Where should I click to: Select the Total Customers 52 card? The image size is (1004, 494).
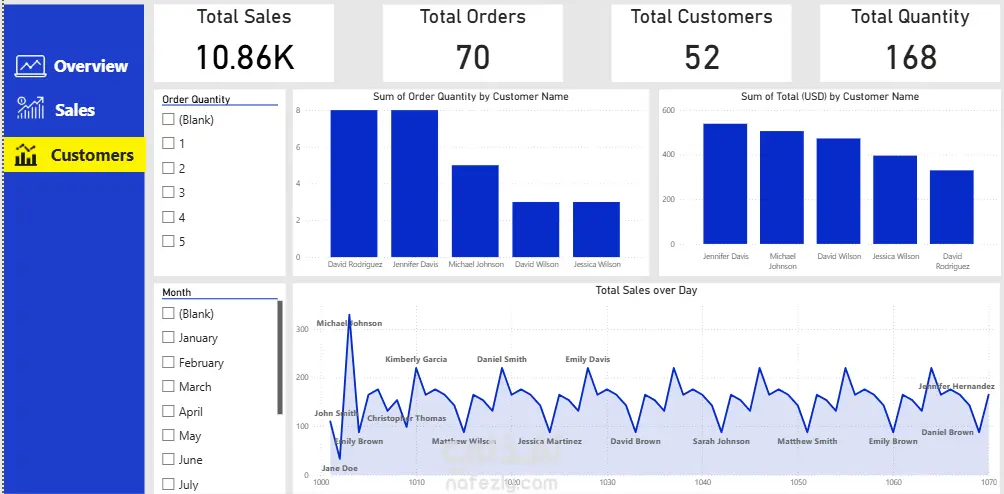702,43
